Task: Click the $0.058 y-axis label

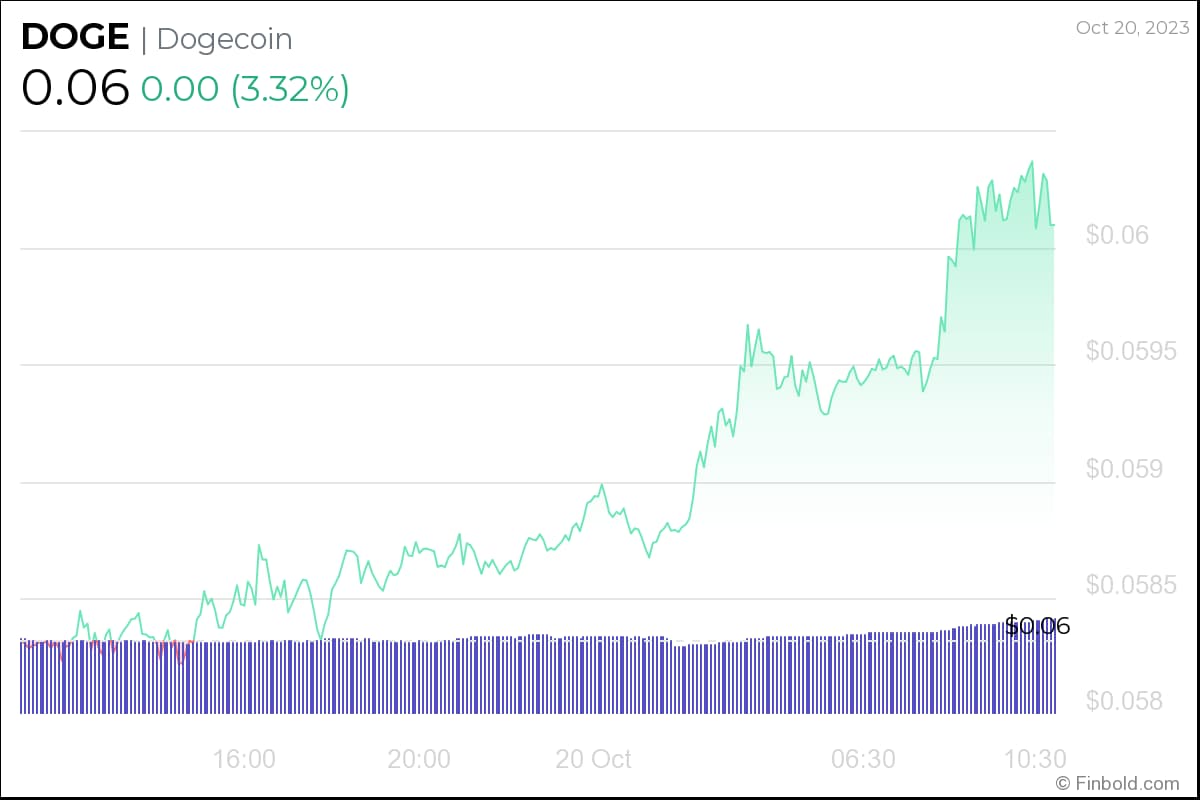Action: [1125, 700]
